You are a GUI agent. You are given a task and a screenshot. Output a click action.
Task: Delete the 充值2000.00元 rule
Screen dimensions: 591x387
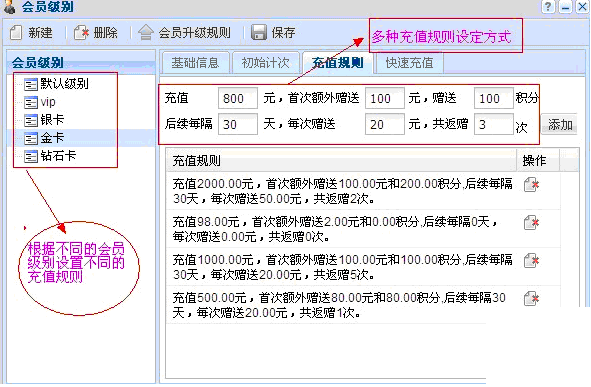(531, 185)
